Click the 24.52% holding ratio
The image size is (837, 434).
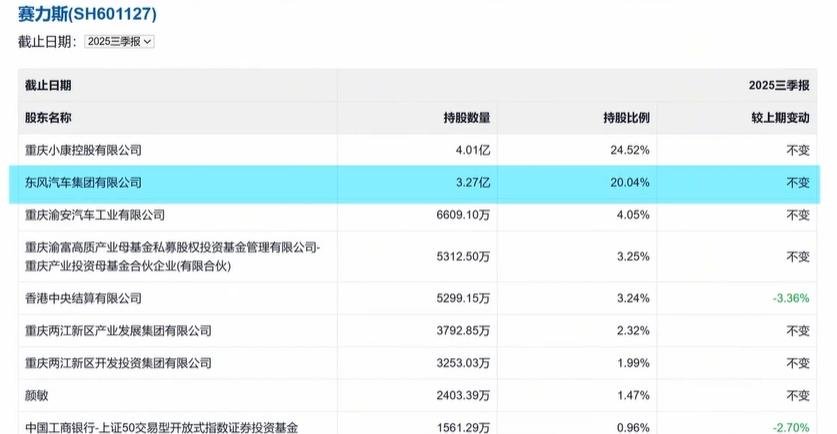click(630, 151)
